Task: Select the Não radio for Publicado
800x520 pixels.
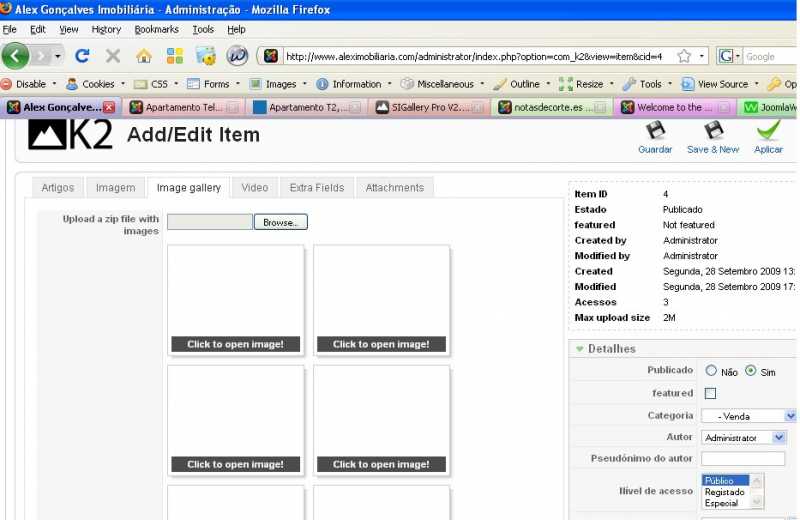Action: [x=711, y=370]
